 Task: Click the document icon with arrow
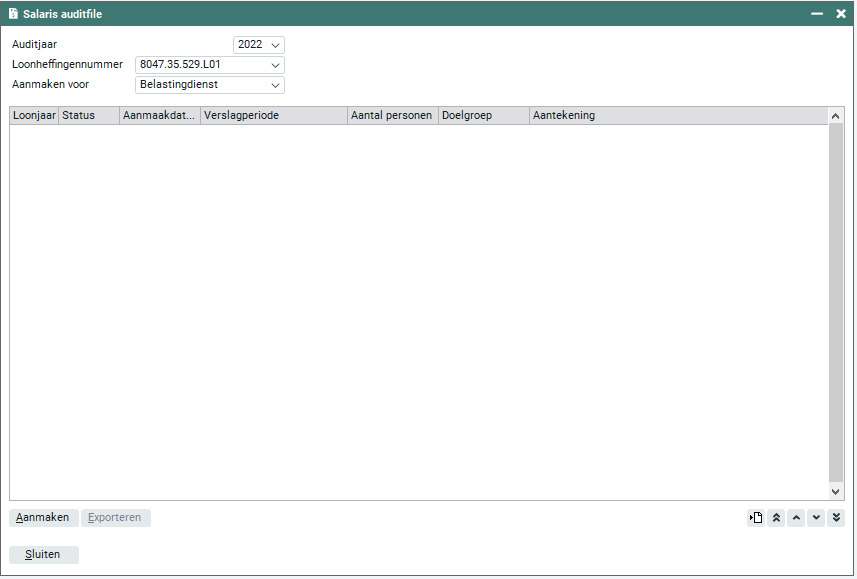tap(756, 517)
